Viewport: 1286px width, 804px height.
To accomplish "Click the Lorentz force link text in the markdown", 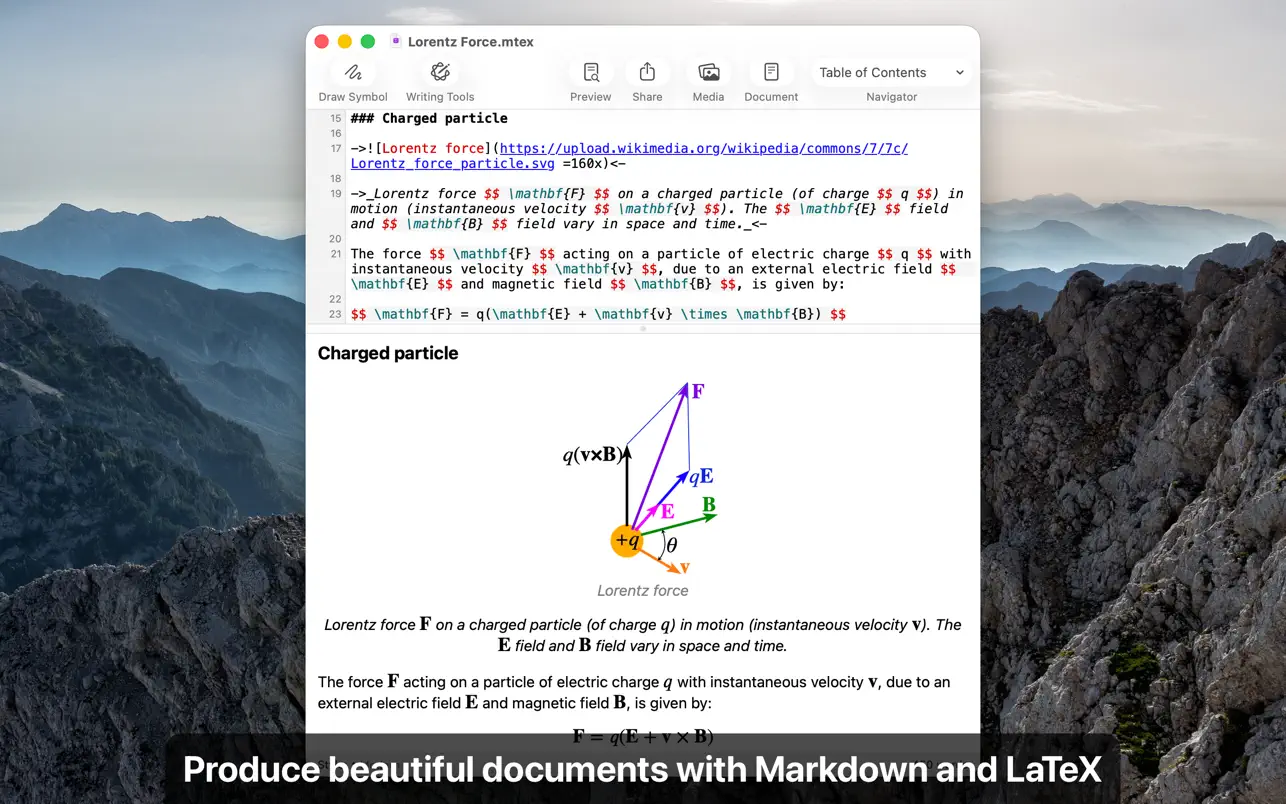I will pos(436,148).
